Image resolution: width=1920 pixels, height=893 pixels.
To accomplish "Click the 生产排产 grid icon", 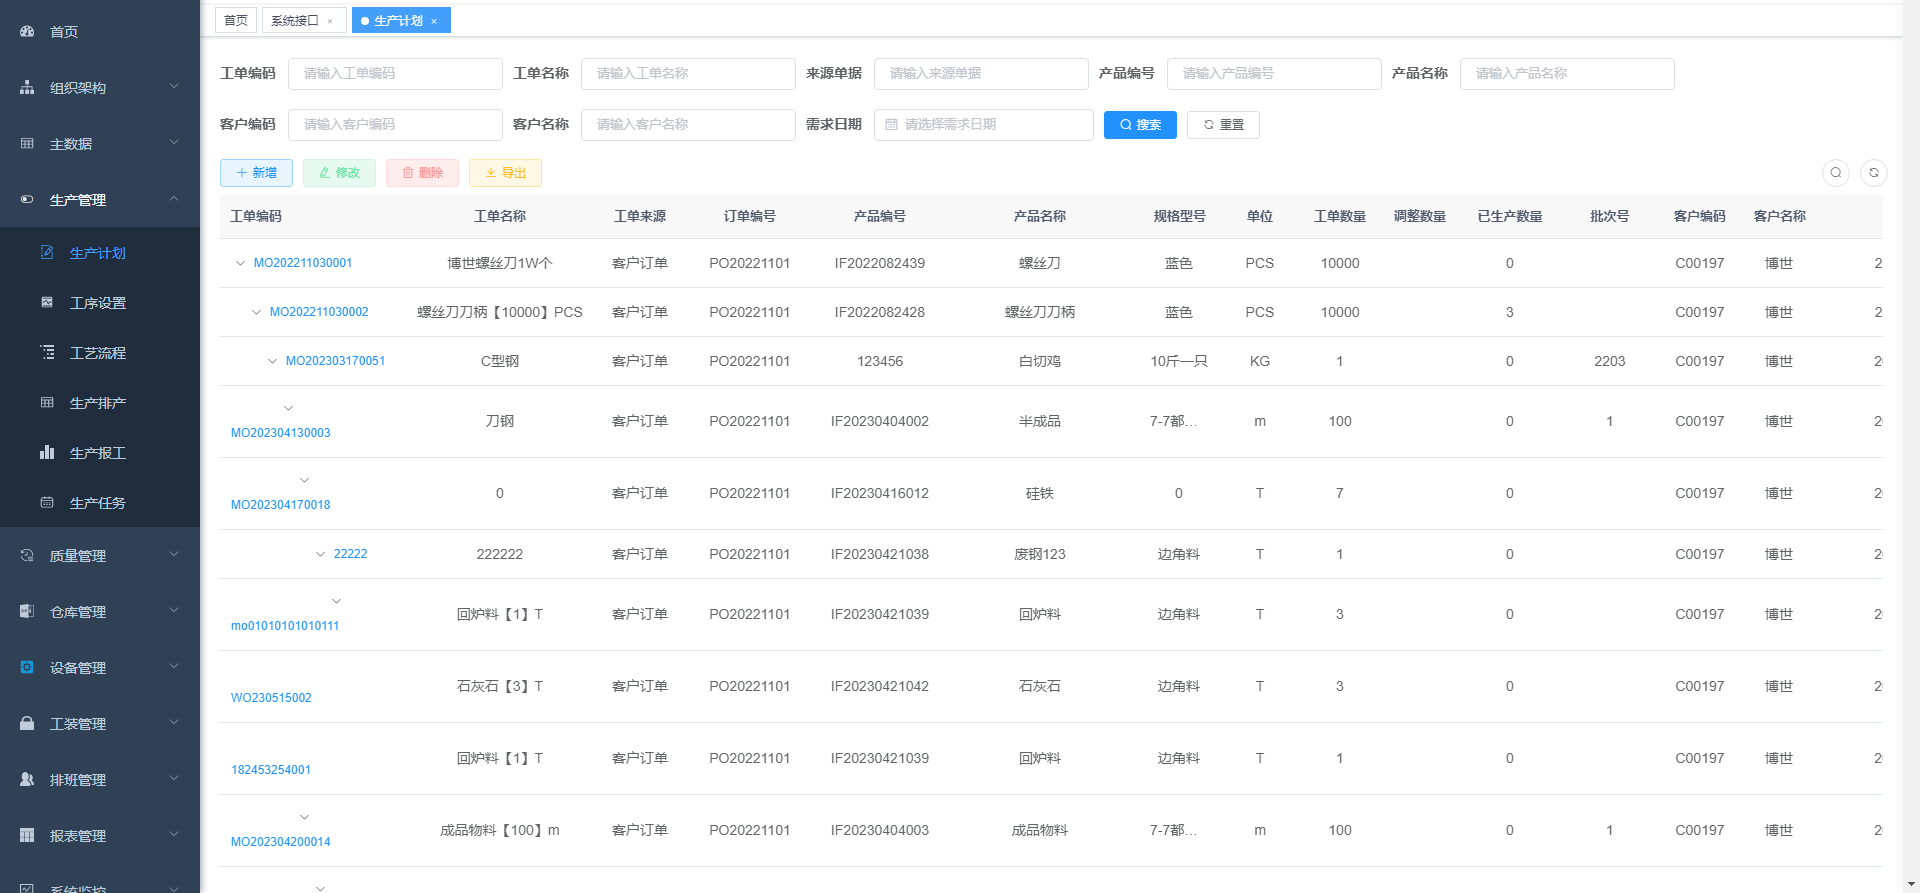I will coord(47,403).
